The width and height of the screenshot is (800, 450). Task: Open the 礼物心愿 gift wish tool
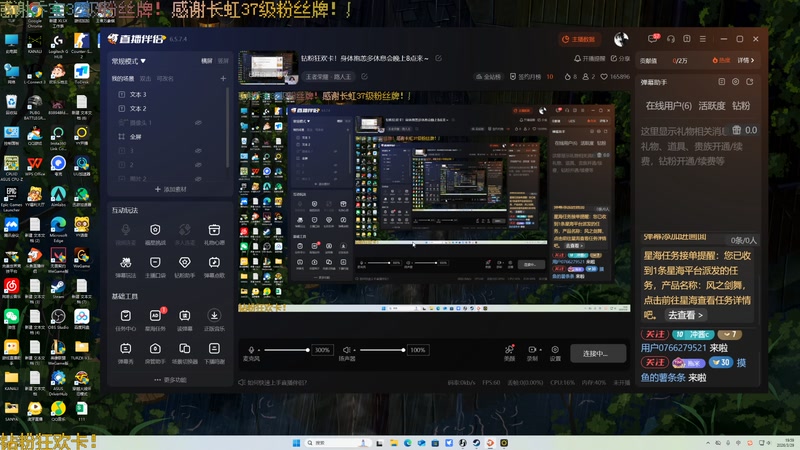[214, 234]
